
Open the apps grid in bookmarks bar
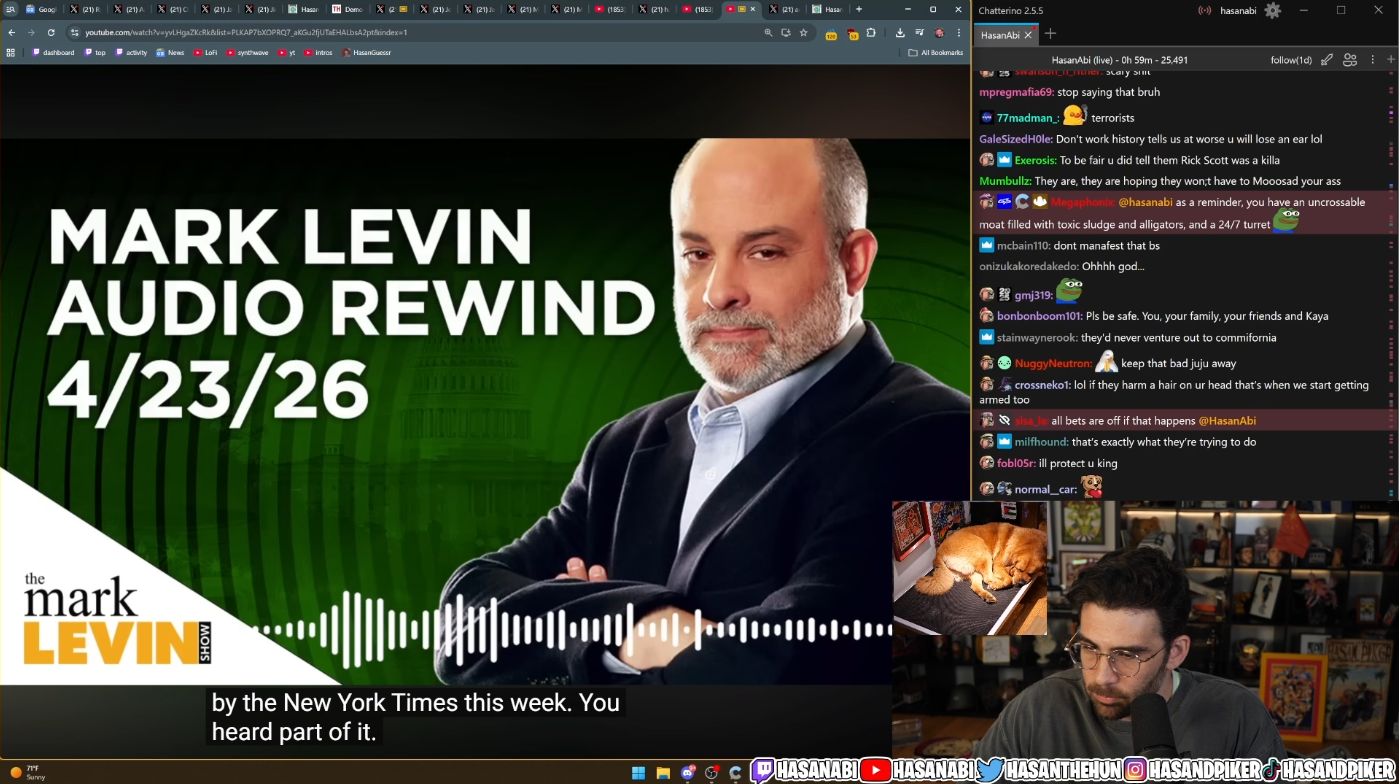[11, 52]
